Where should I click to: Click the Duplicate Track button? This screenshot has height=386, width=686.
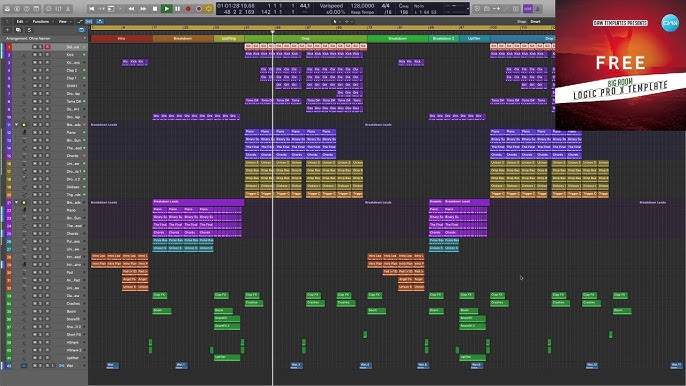[18, 30]
